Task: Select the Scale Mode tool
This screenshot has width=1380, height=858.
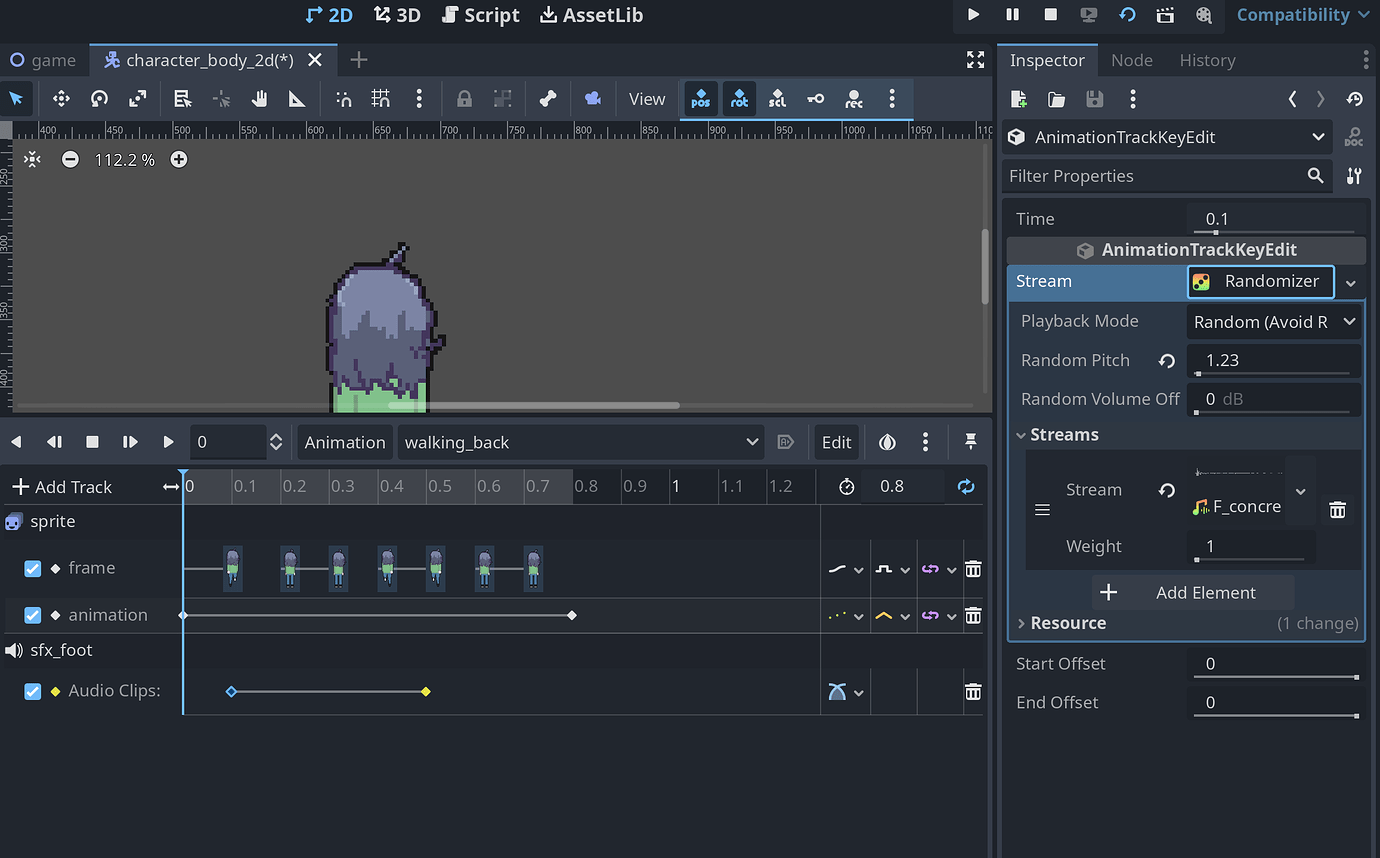Action: point(138,99)
